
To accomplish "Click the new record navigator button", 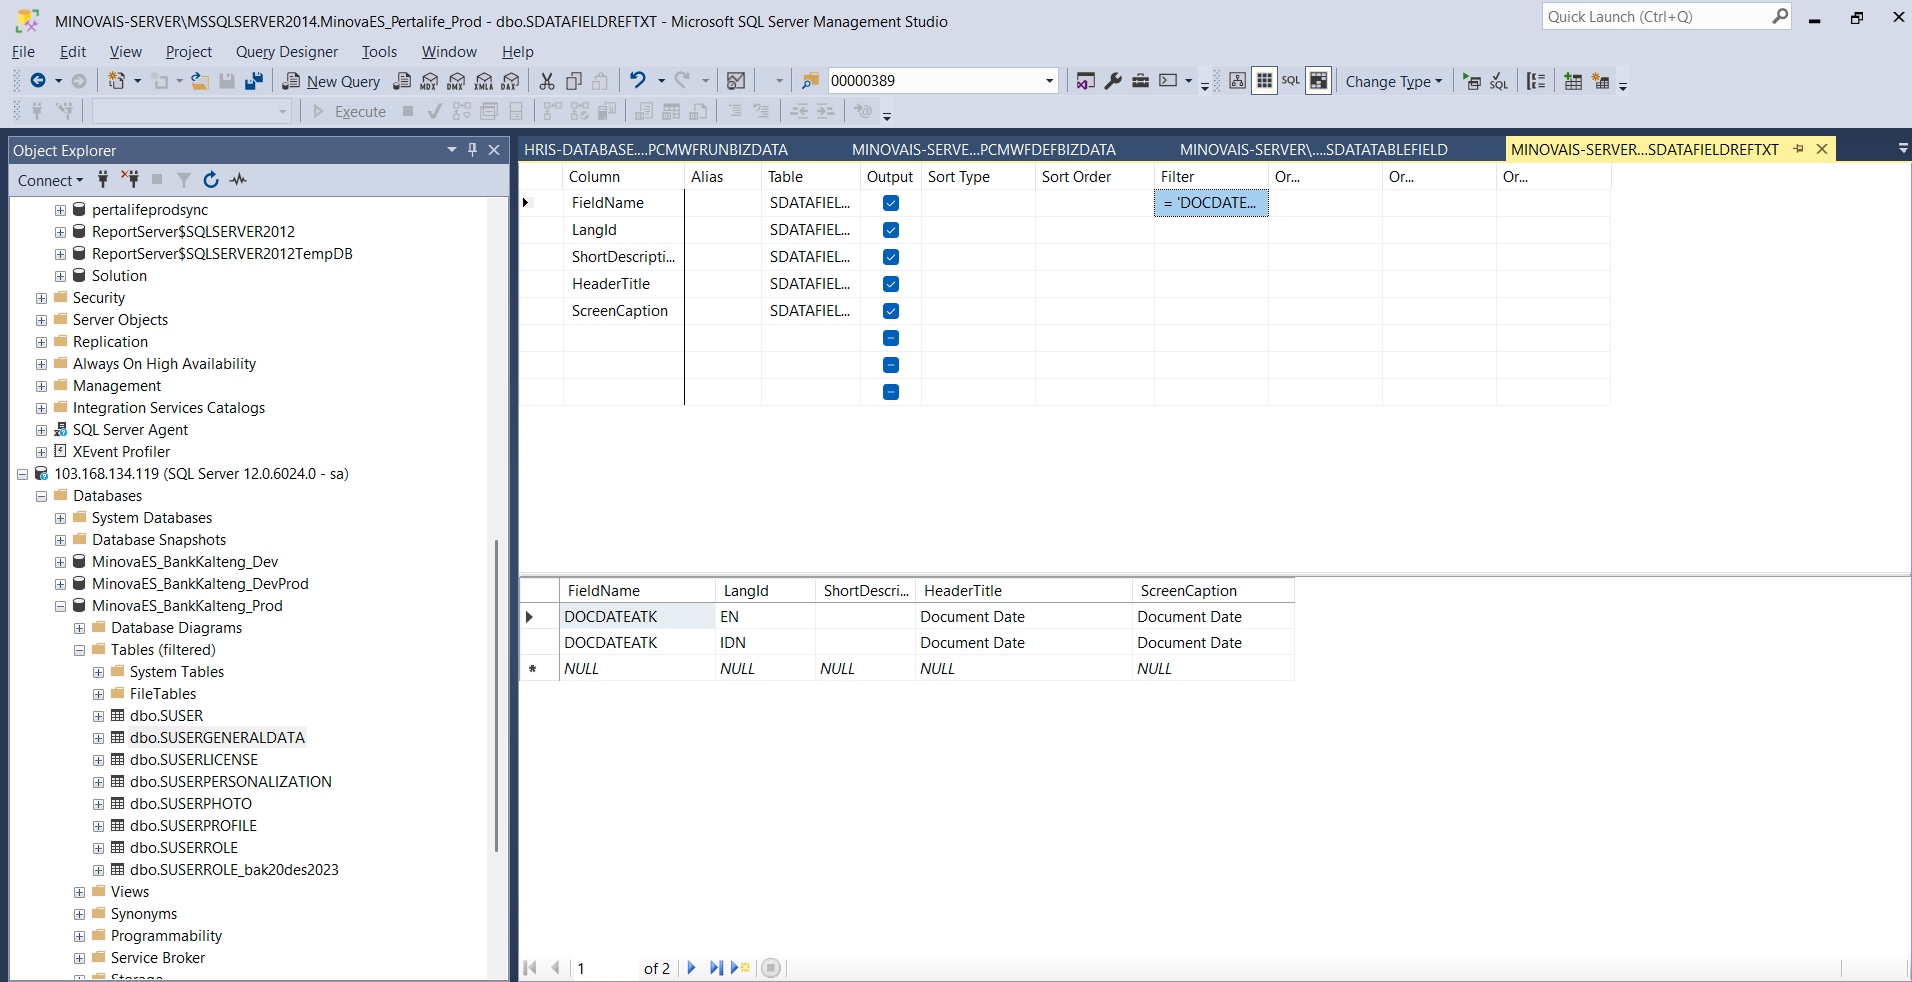I will pyautogui.click(x=741, y=968).
